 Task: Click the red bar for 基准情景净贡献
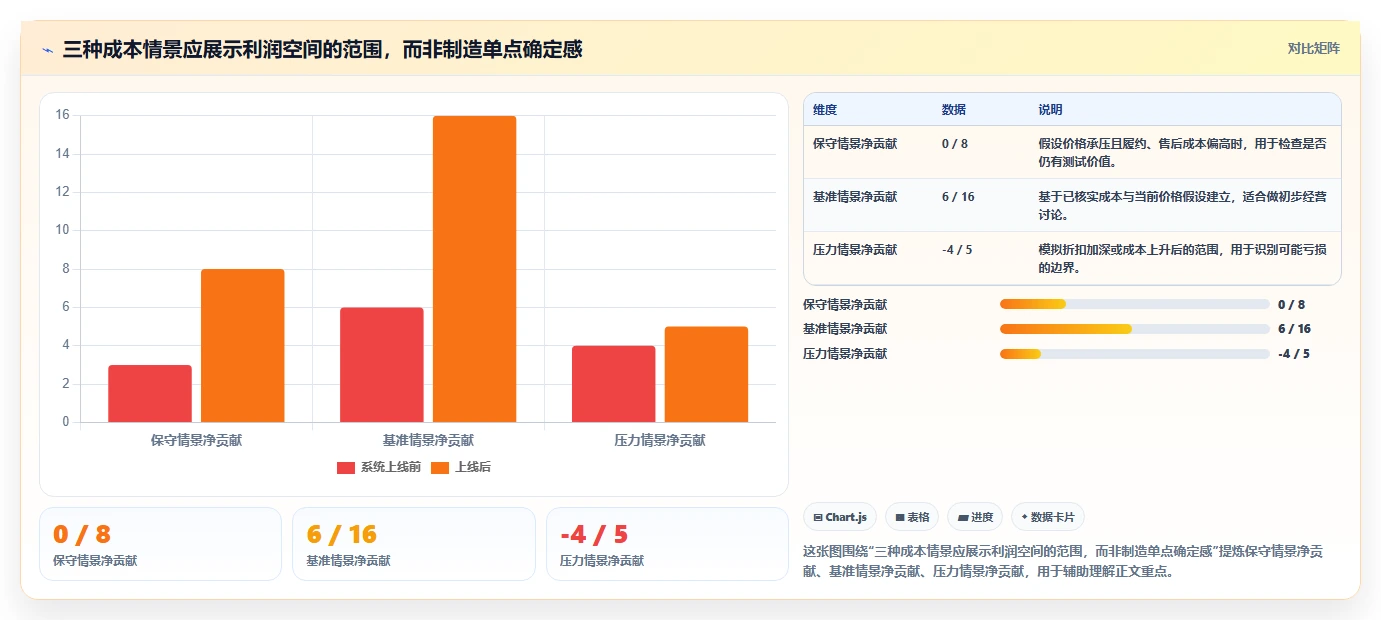click(x=382, y=365)
